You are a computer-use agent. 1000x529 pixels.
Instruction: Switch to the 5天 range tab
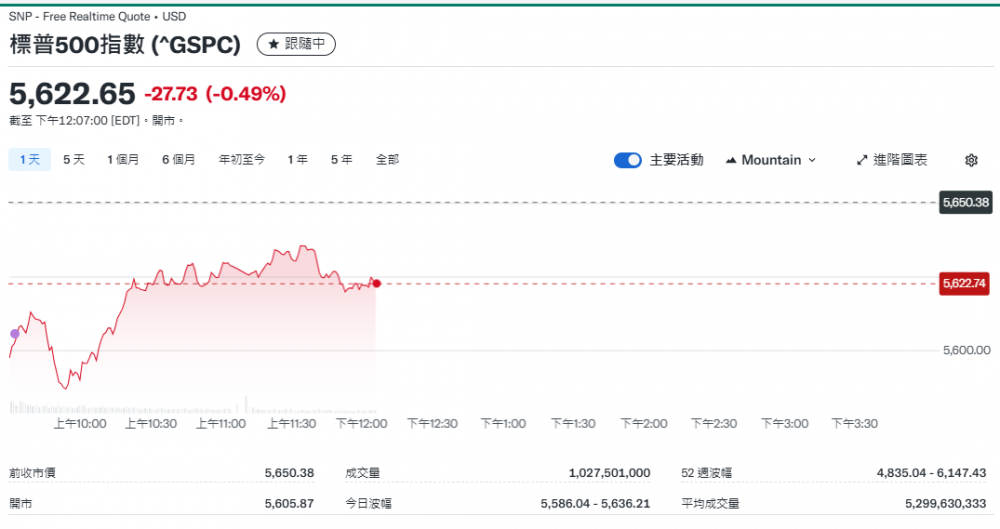tap(74, 159)
